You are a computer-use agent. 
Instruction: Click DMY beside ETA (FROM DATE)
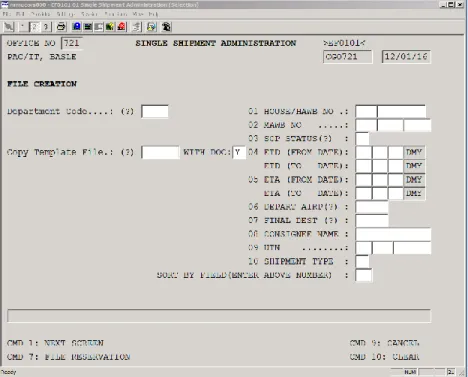(414, 180)
